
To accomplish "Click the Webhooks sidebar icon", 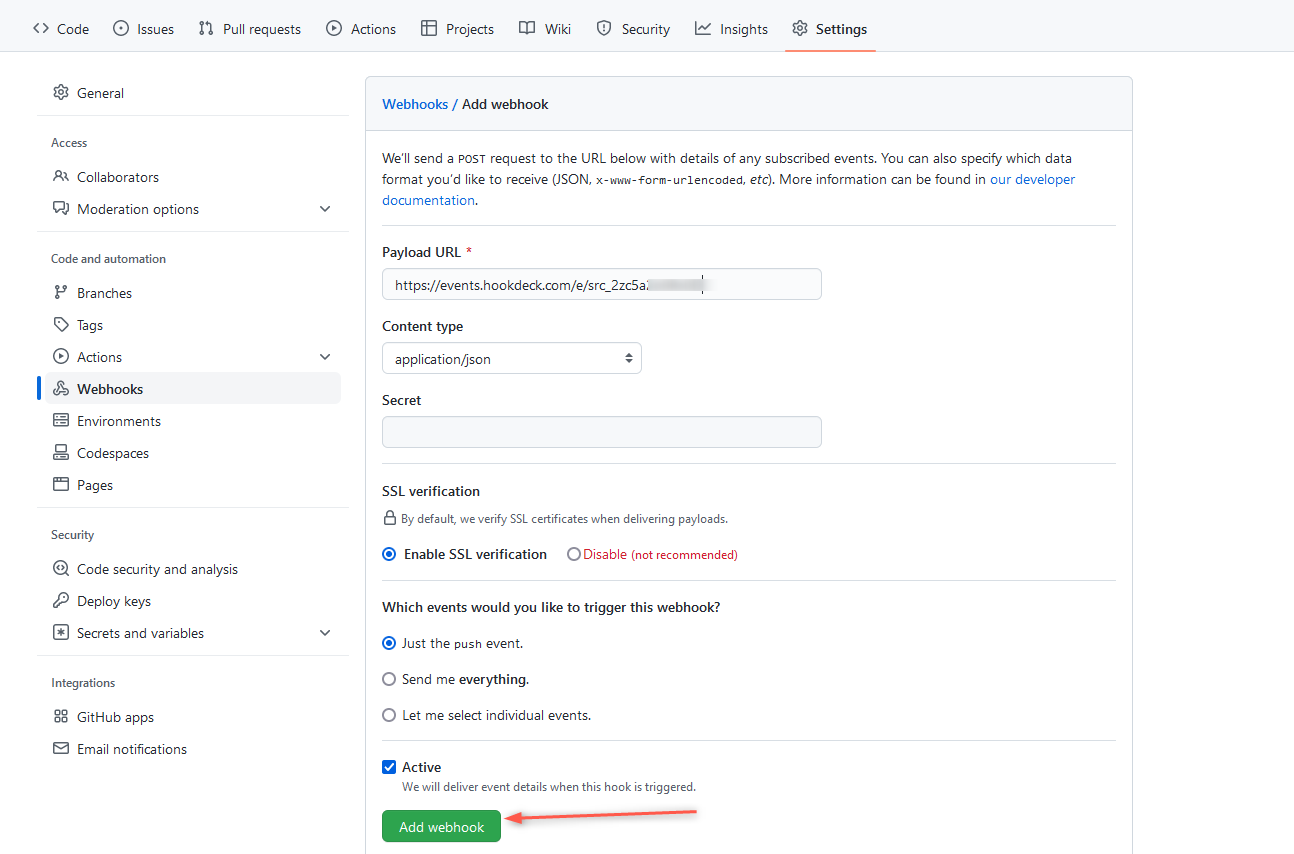I will pos(62,388).
